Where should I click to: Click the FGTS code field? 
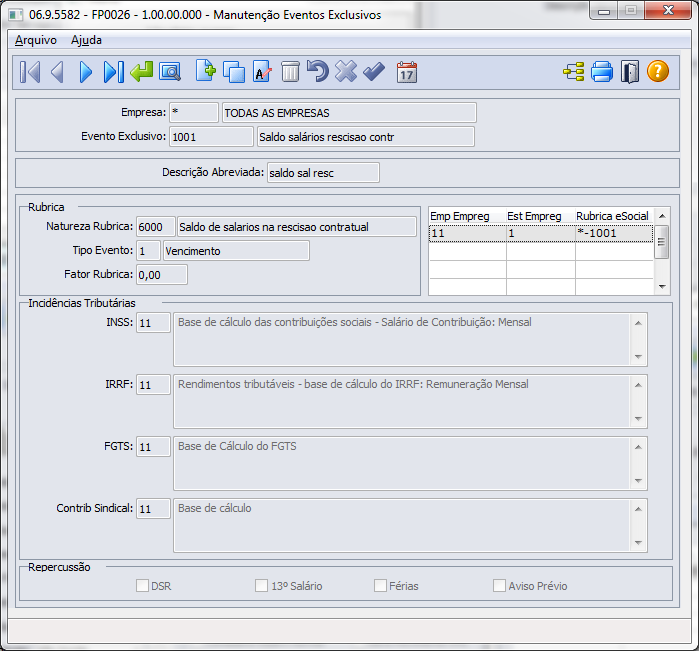coord(153,447)
